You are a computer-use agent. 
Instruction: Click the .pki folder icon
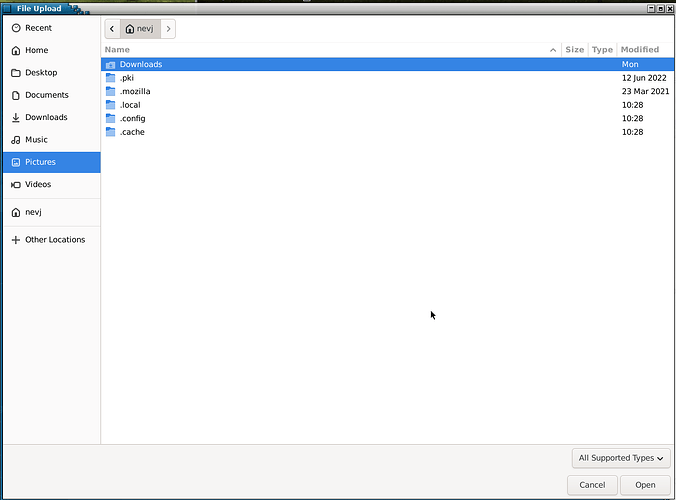click(111, 78)
